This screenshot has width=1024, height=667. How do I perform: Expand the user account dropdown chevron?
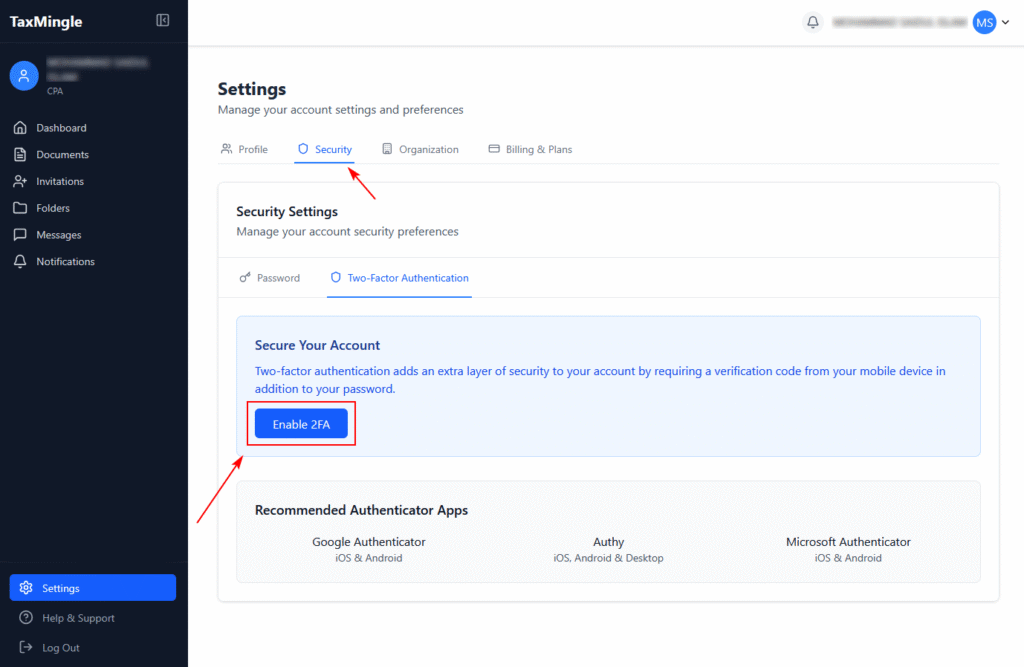(1005, 23)
